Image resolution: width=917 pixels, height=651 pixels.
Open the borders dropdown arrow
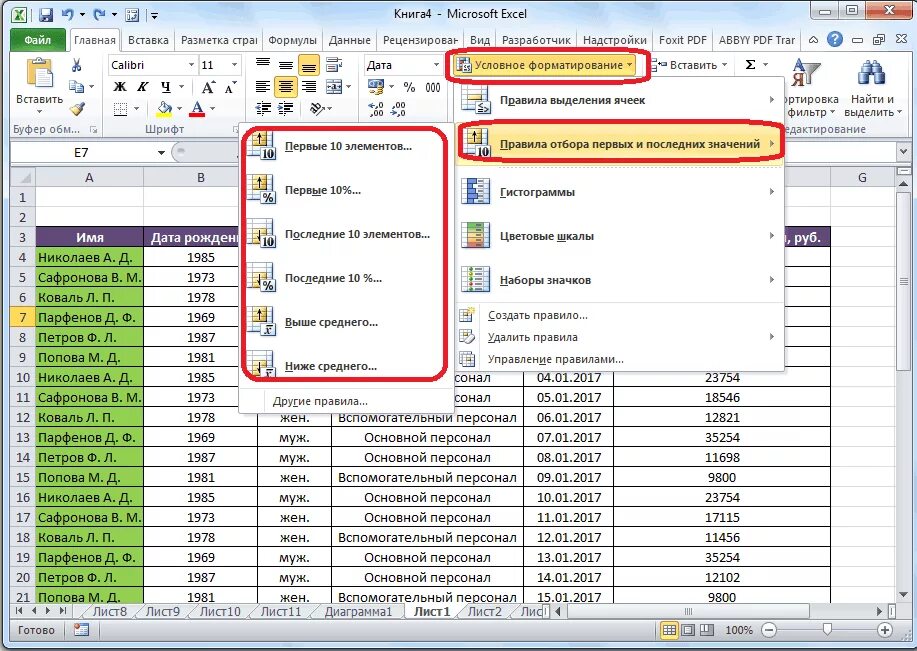coord(136,109)
